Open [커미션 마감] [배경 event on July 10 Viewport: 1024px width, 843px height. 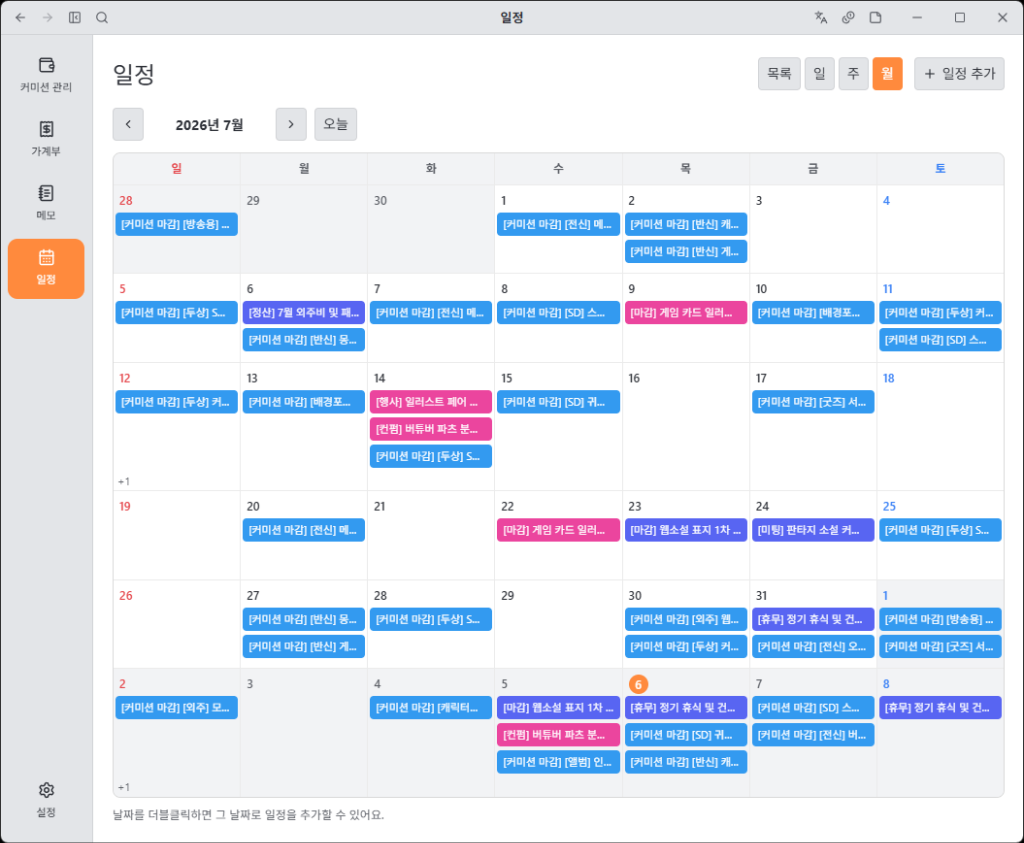click(x=813, y=313)
